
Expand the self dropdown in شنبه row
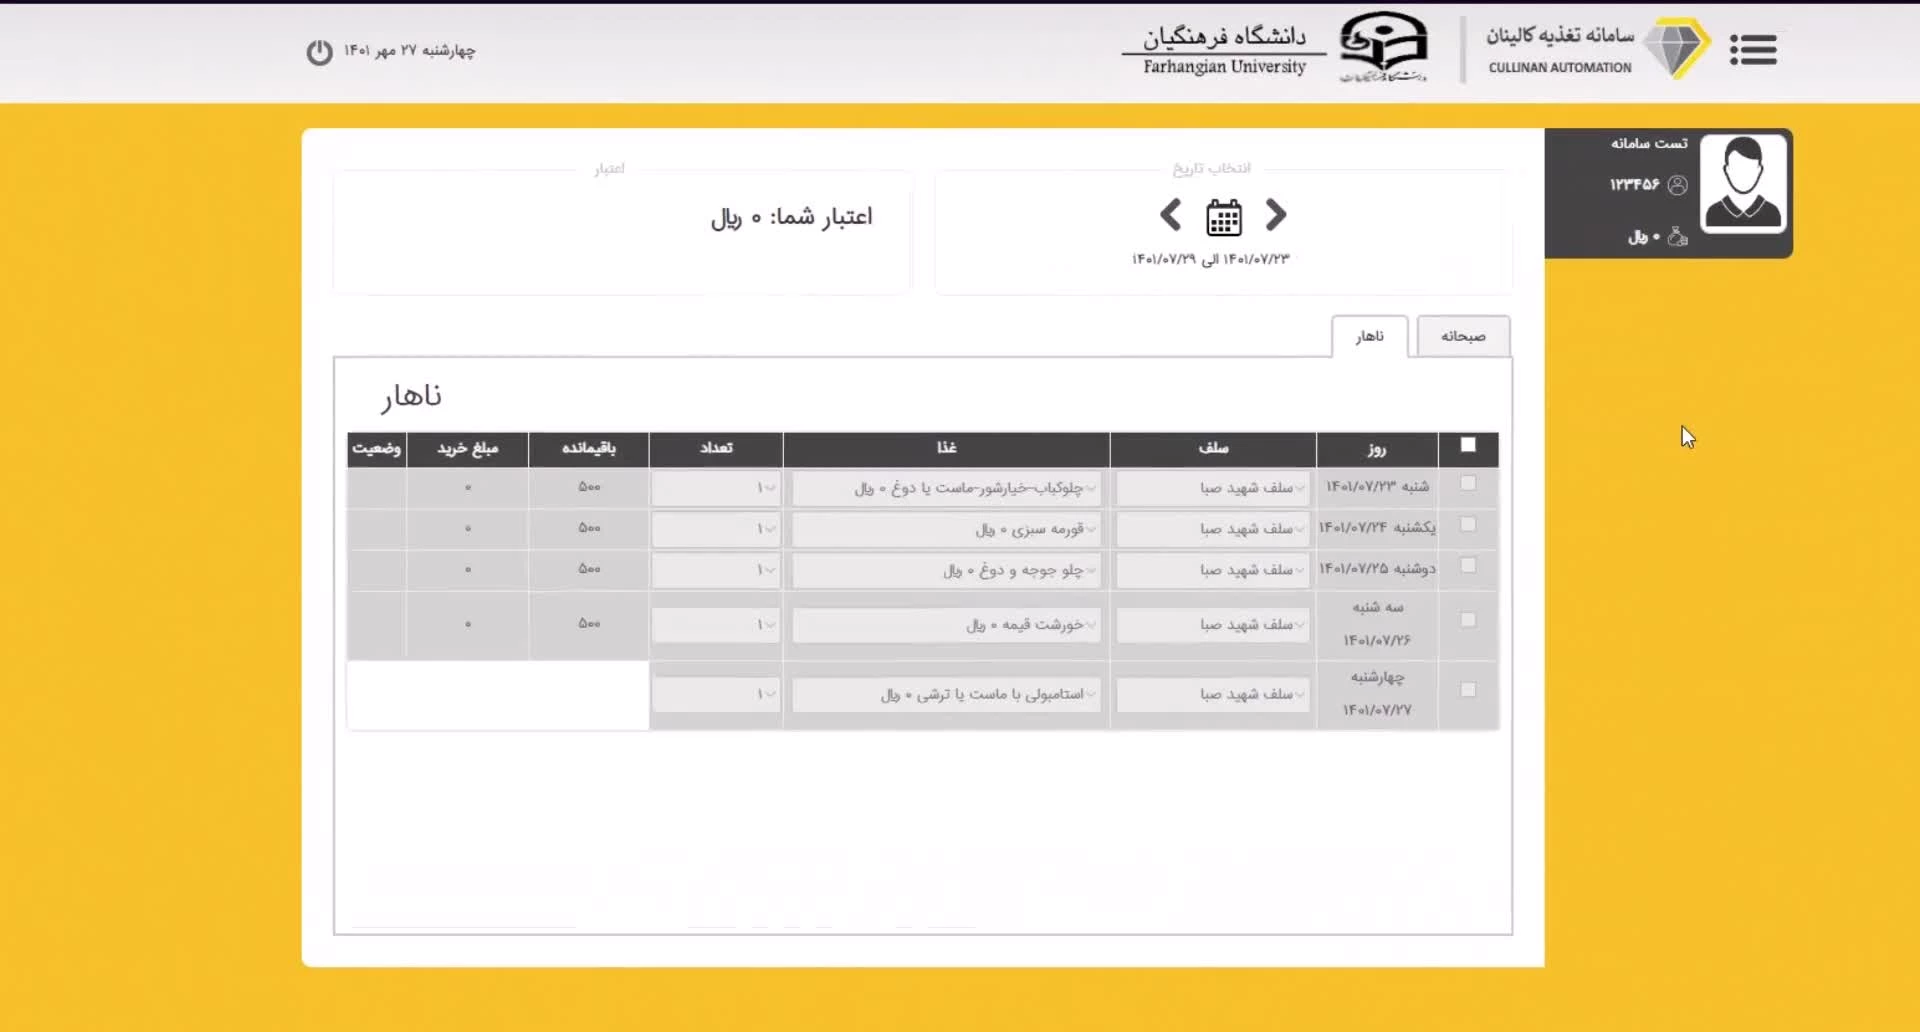(x=1212, y=488)
